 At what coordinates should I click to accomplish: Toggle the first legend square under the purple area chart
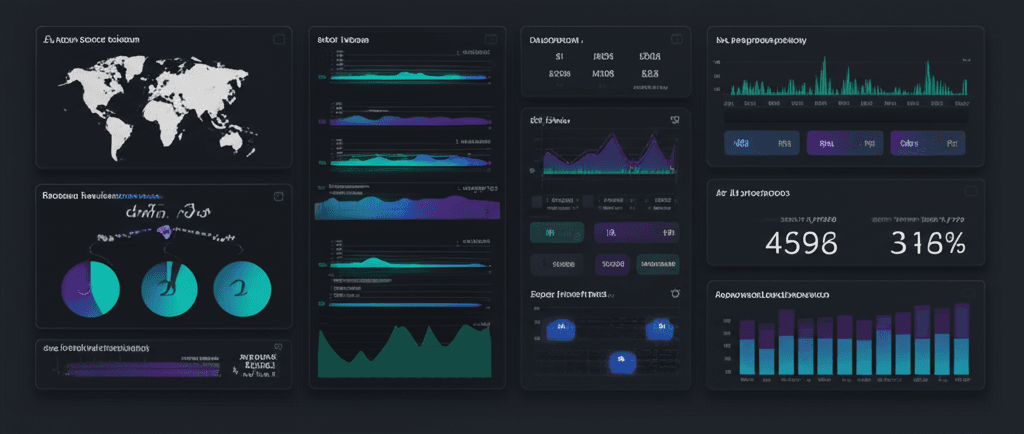click(537, 201)
